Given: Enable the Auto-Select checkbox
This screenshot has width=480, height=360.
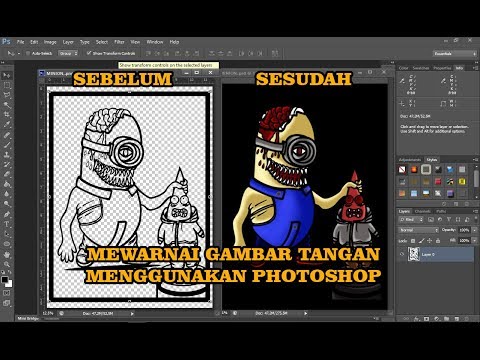Looking at the screenshot, I should click(x=28, y=53).
